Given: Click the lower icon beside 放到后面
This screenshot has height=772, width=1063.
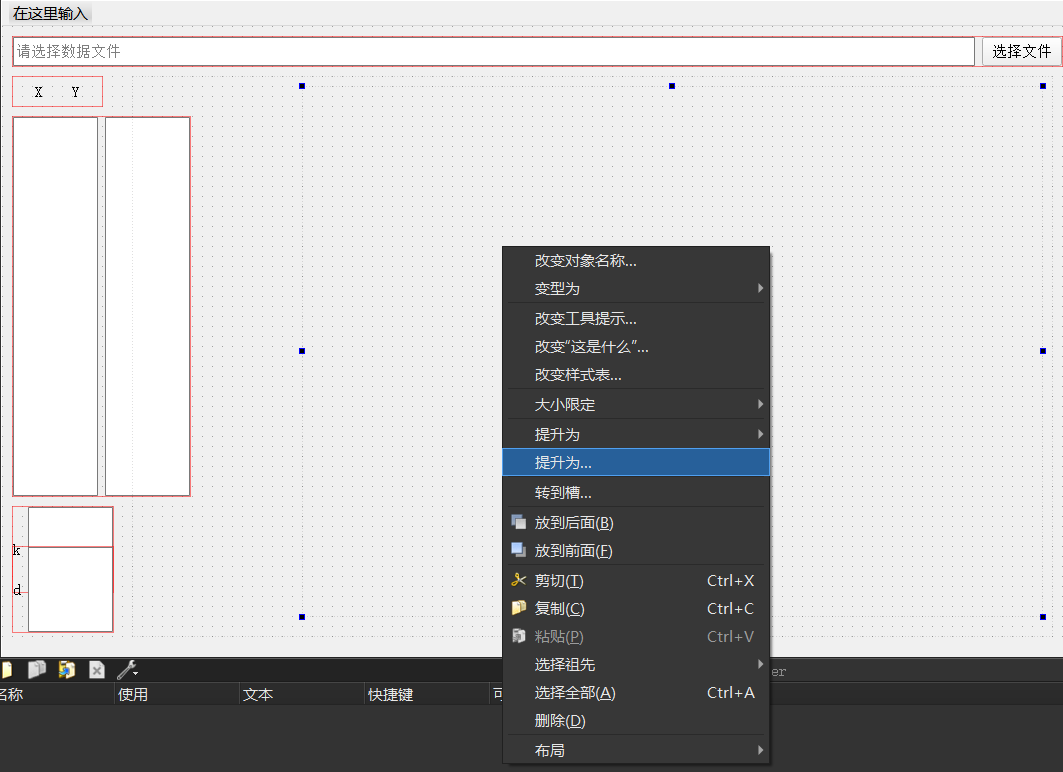Looking at the screenshot, I should (518, 522).
